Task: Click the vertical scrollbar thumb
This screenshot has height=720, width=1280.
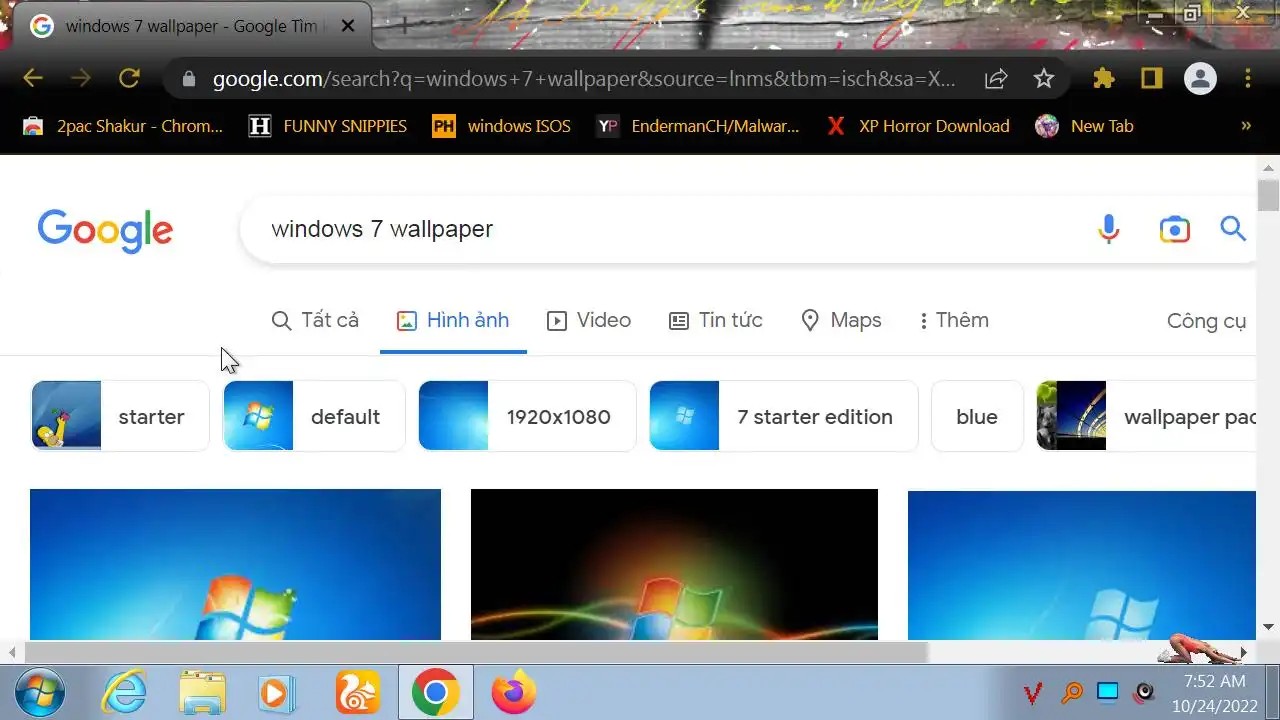Action: pos(1268,196)
